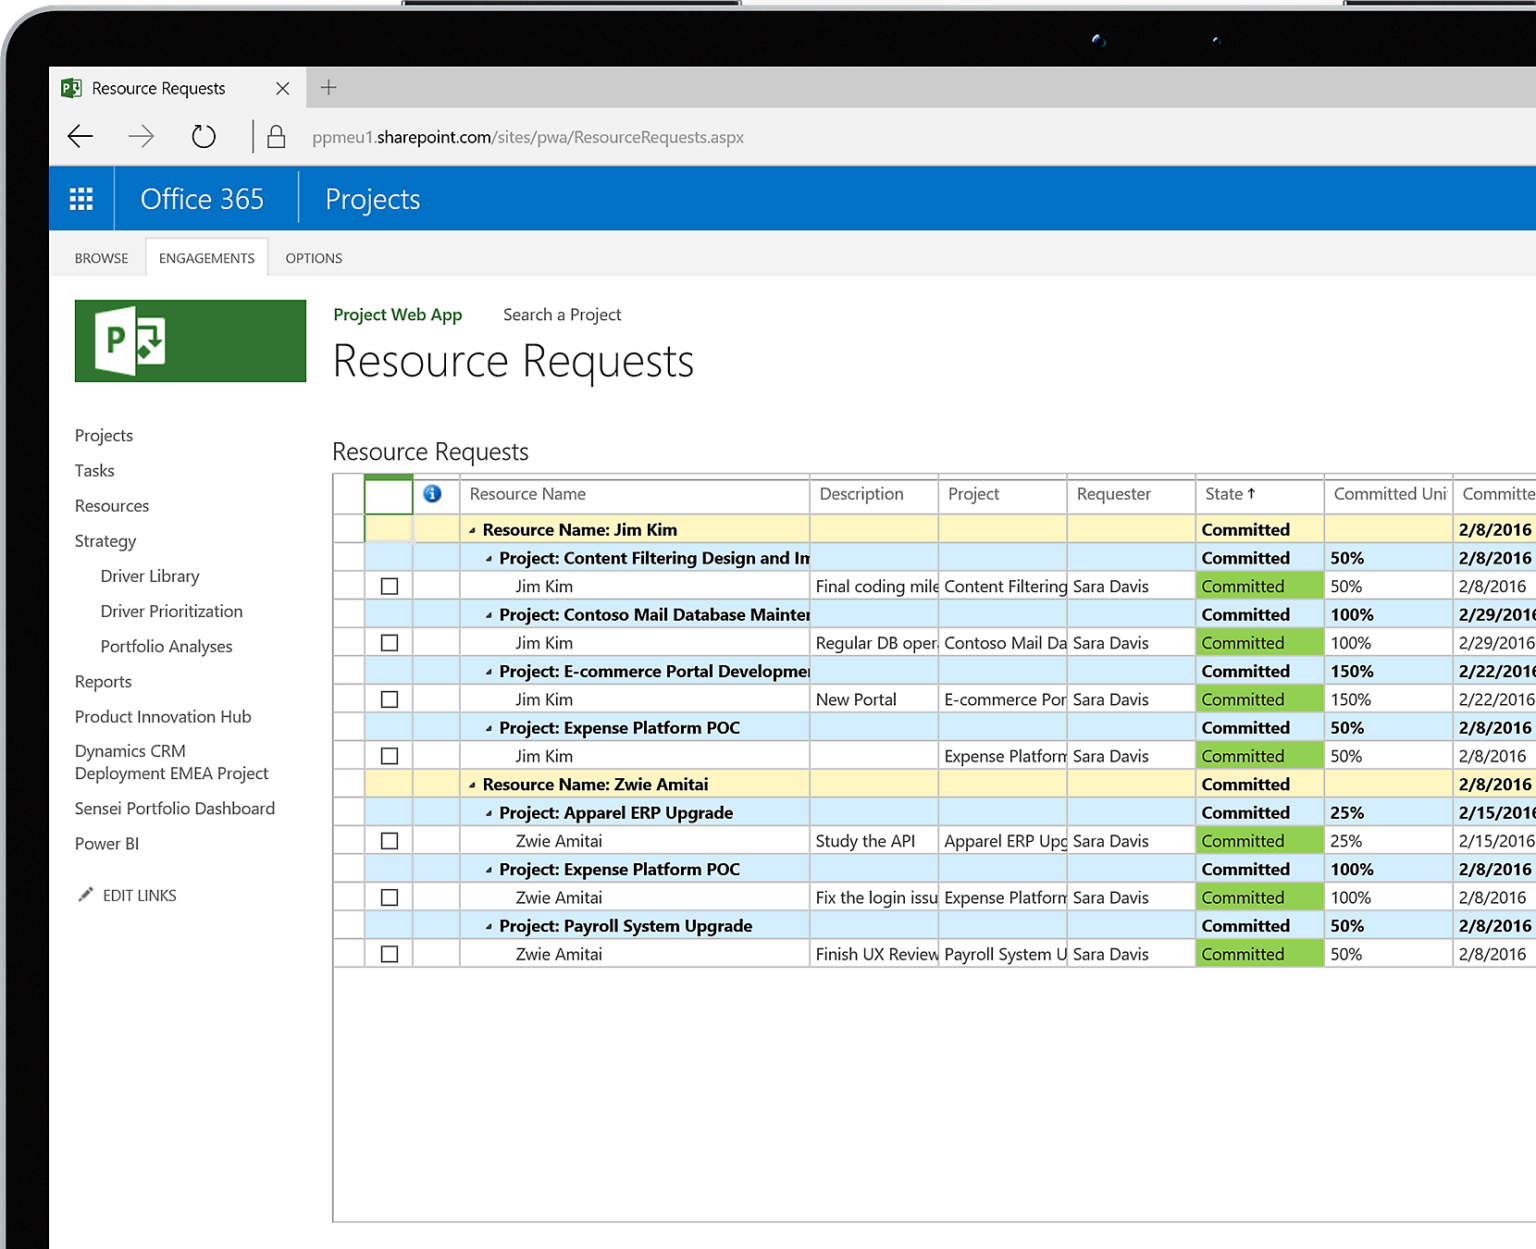Open the Office 365 app launcher
1536x1249 pixels.
[x=81, y=198]
